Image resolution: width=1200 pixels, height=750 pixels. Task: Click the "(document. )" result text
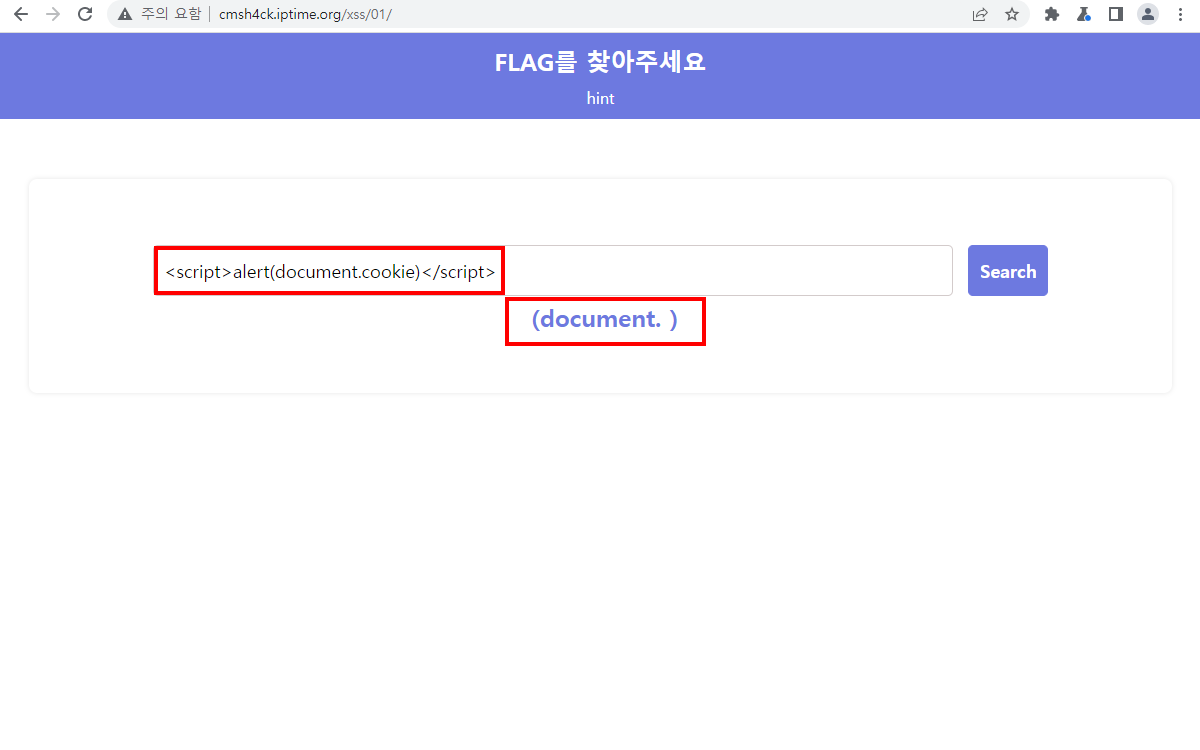[x=605, y=320]
